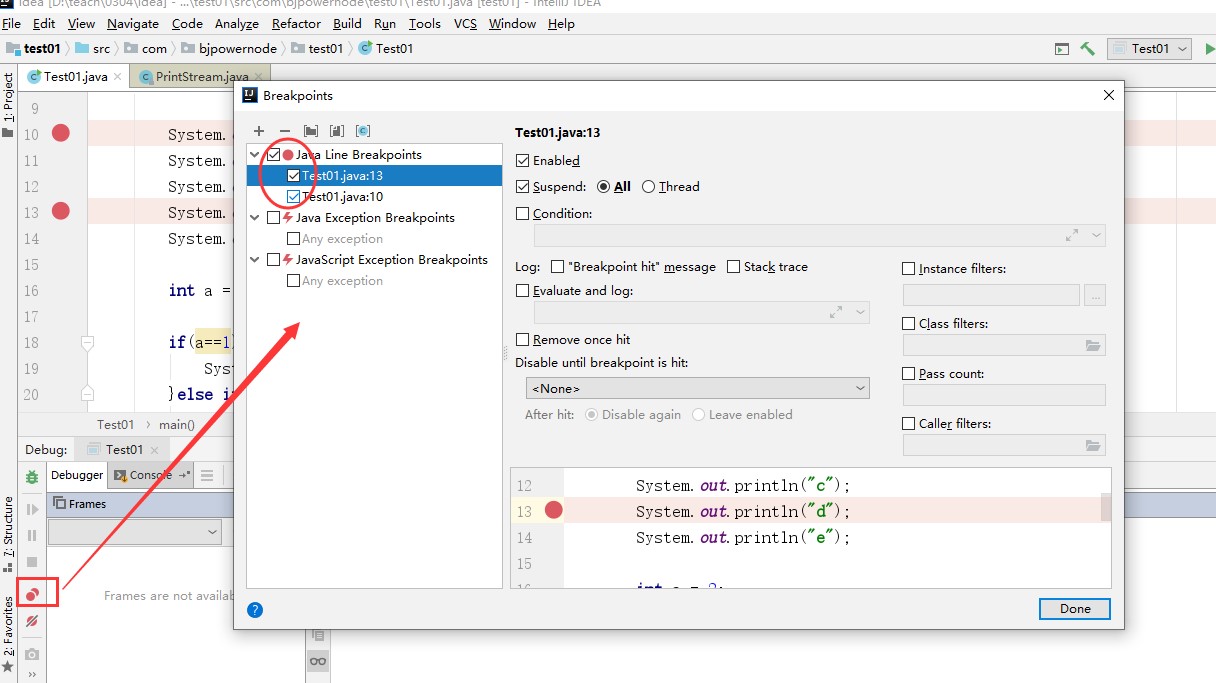The width and height of the screenshot is (1216, 683).
Task: Click Browse button beside Instance filters field
Action: click(x=1094, y=295)
